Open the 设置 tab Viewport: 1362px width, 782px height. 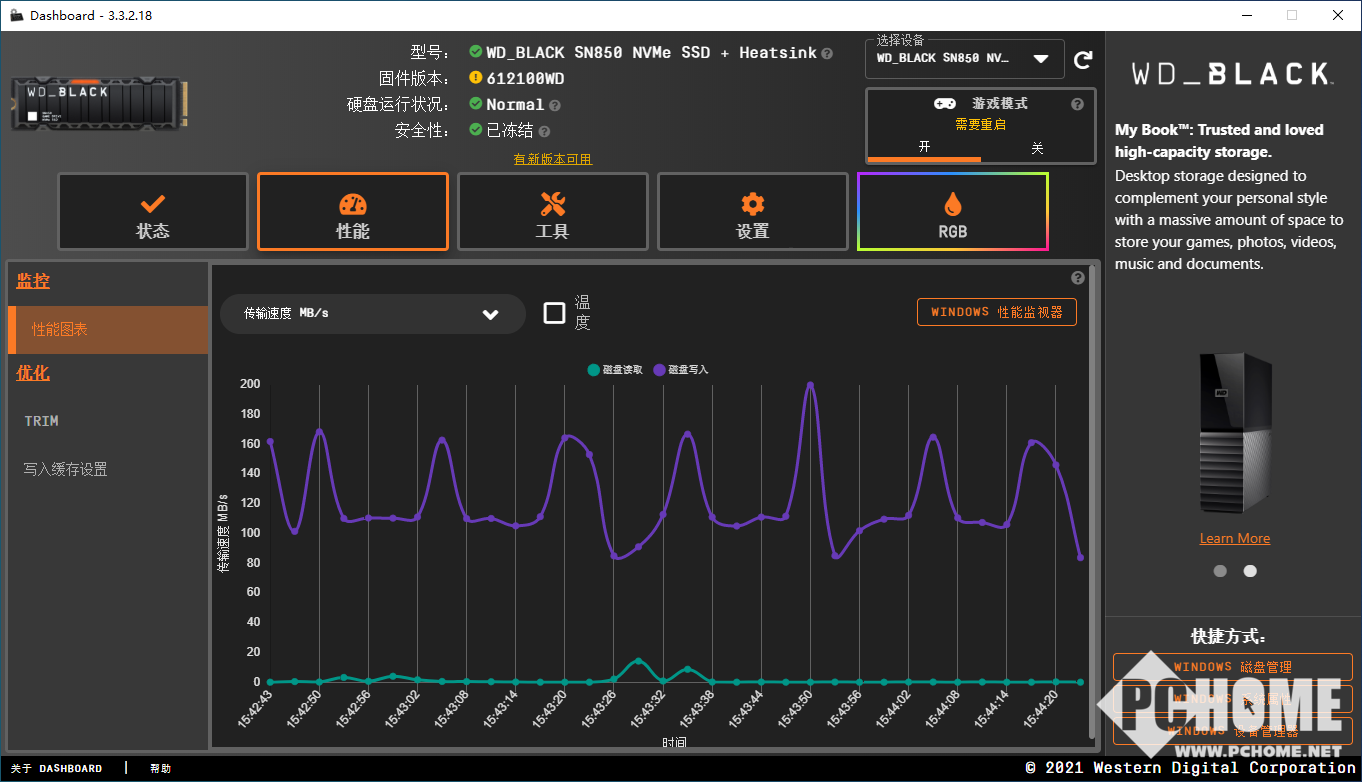click(753, 212)
